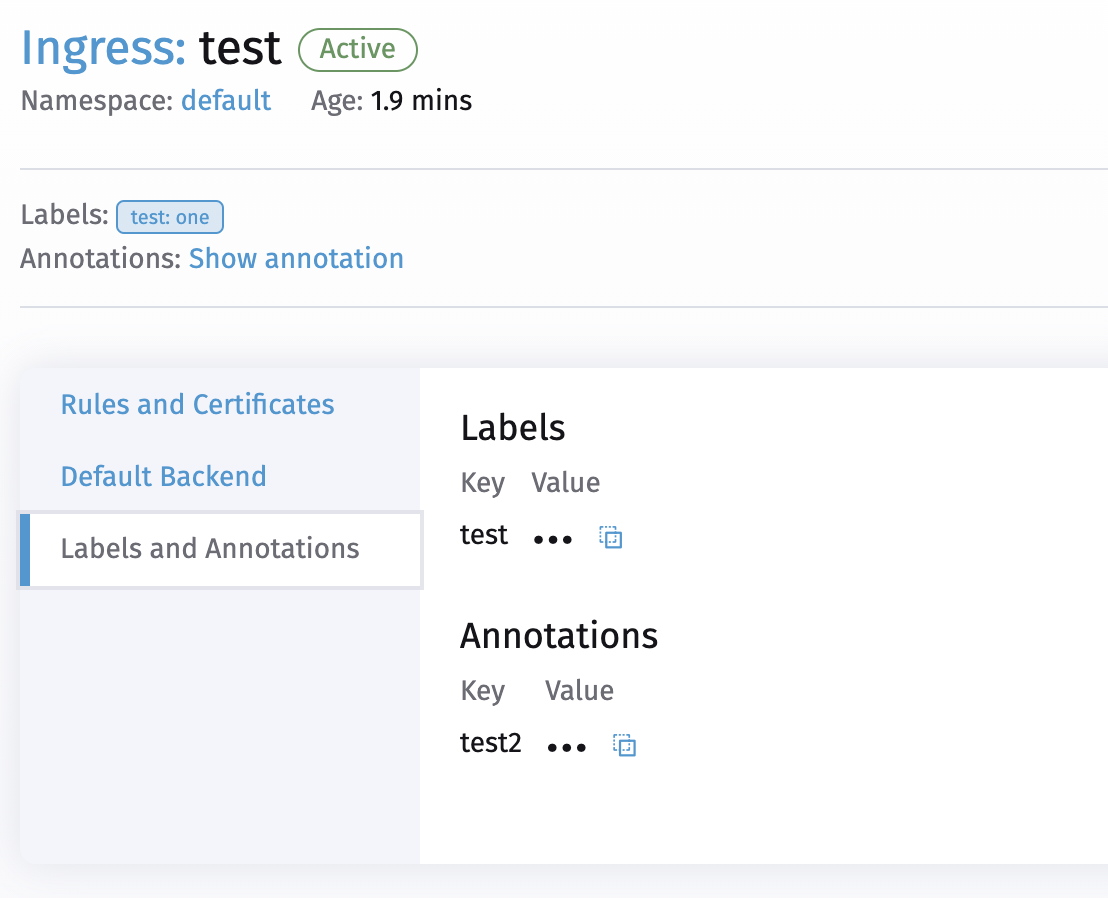The height and width of the screenshot is (898, 1108).
Task: Click the Value column header under Annotations
Action: [579, 690]
